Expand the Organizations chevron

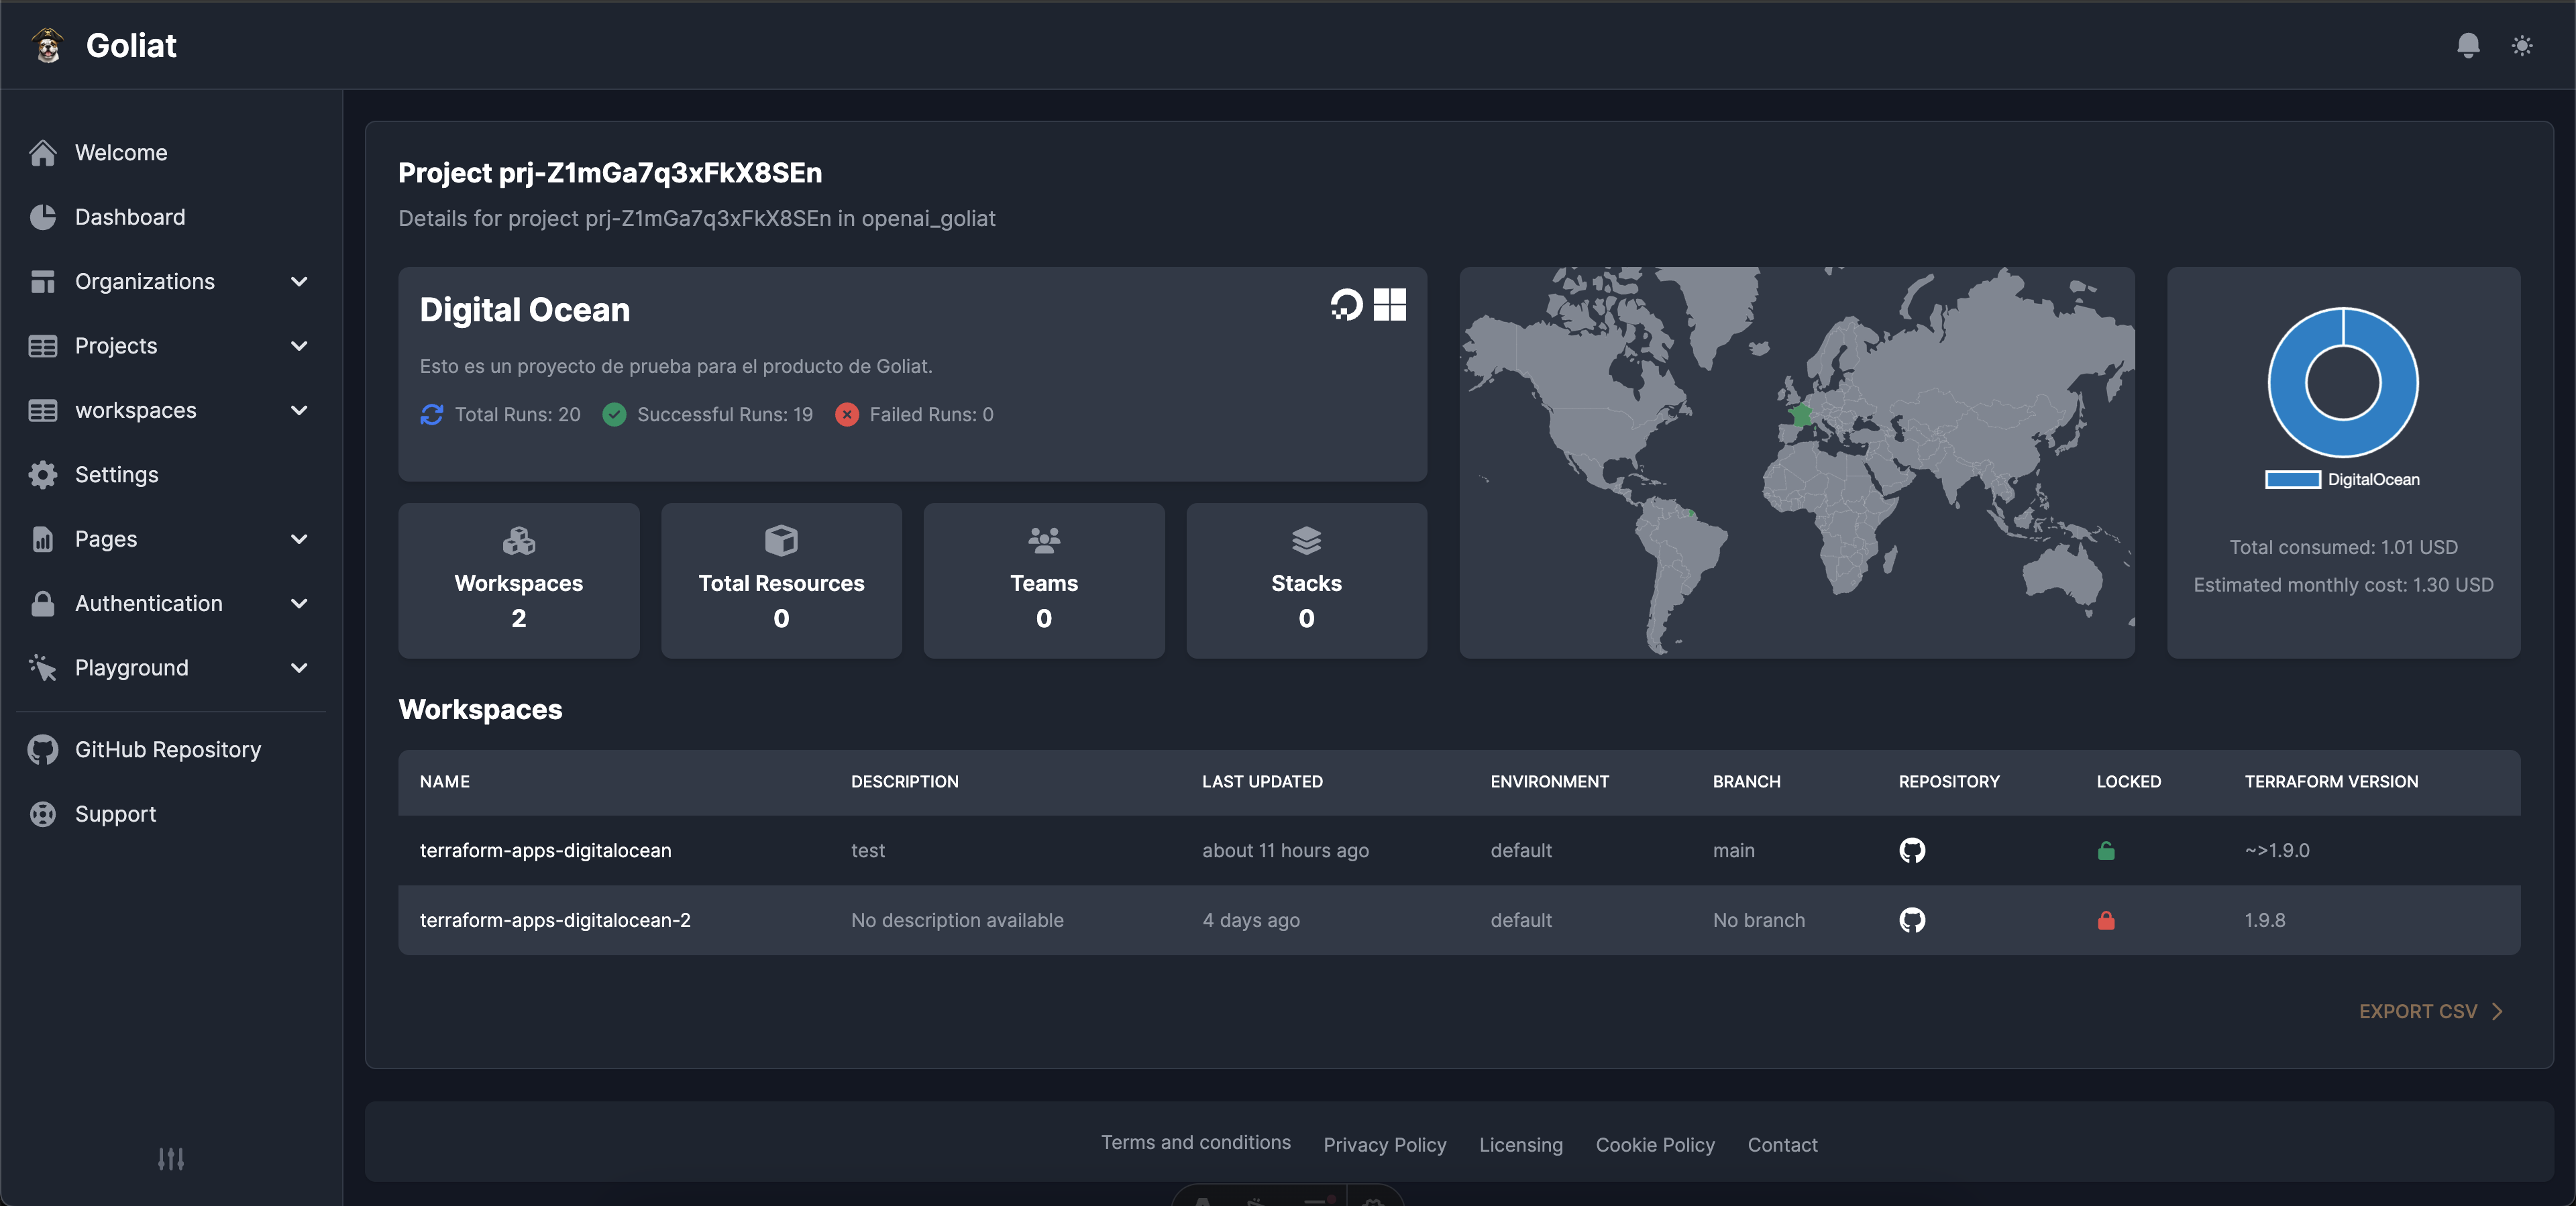click(299, 281)
